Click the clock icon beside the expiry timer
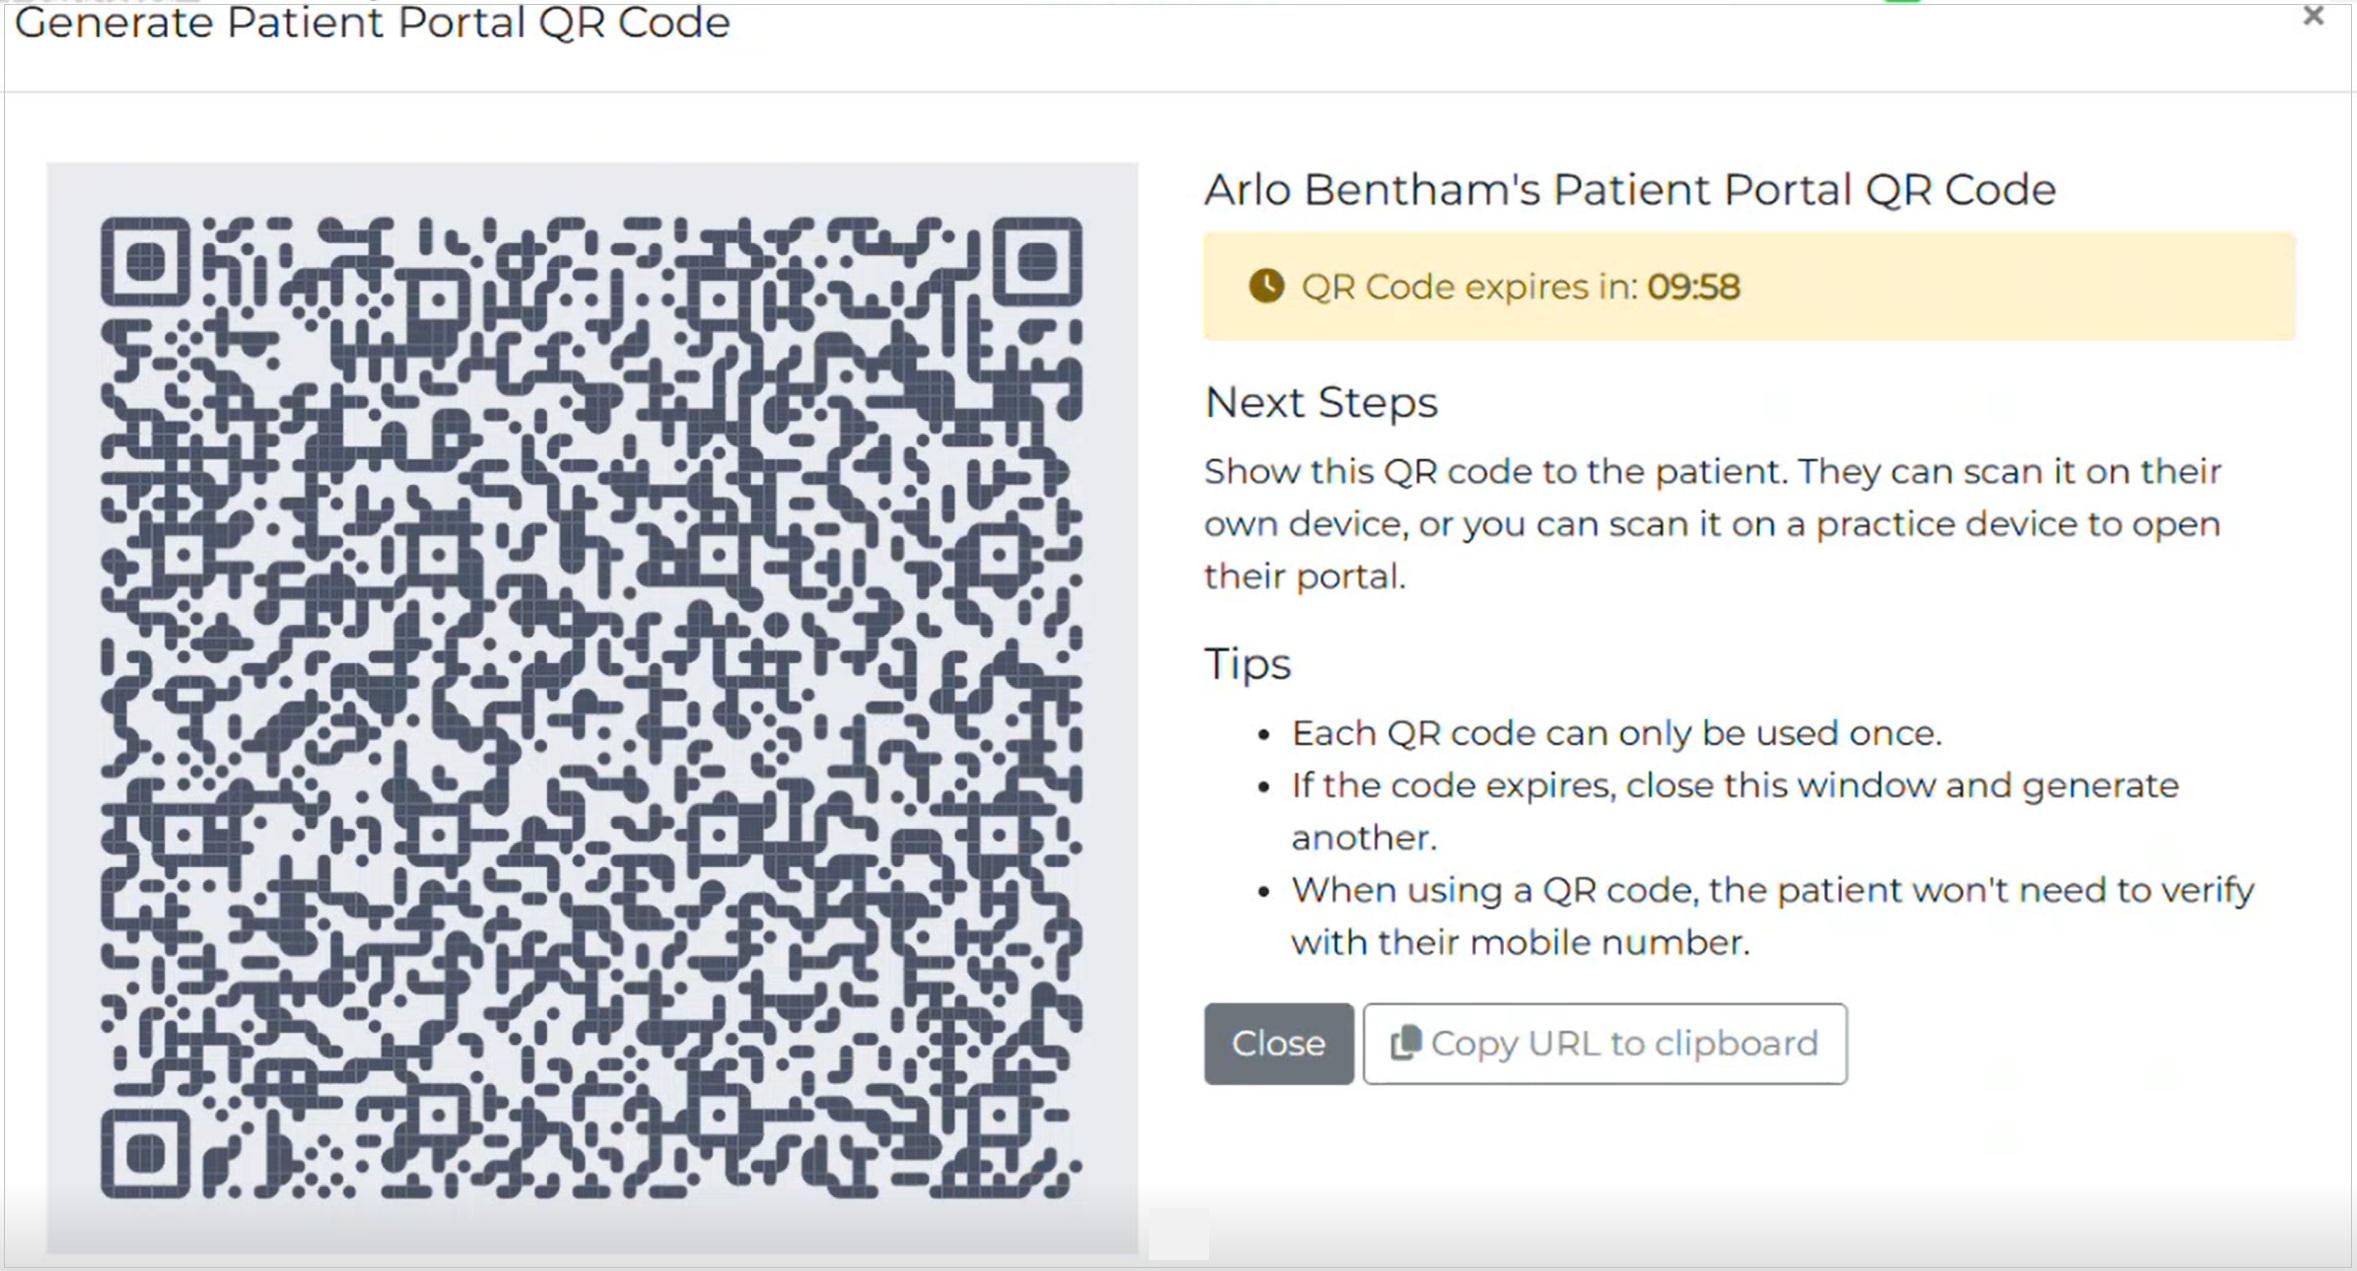This screenshot has height=1271, width=2357. pos(1266,286)
